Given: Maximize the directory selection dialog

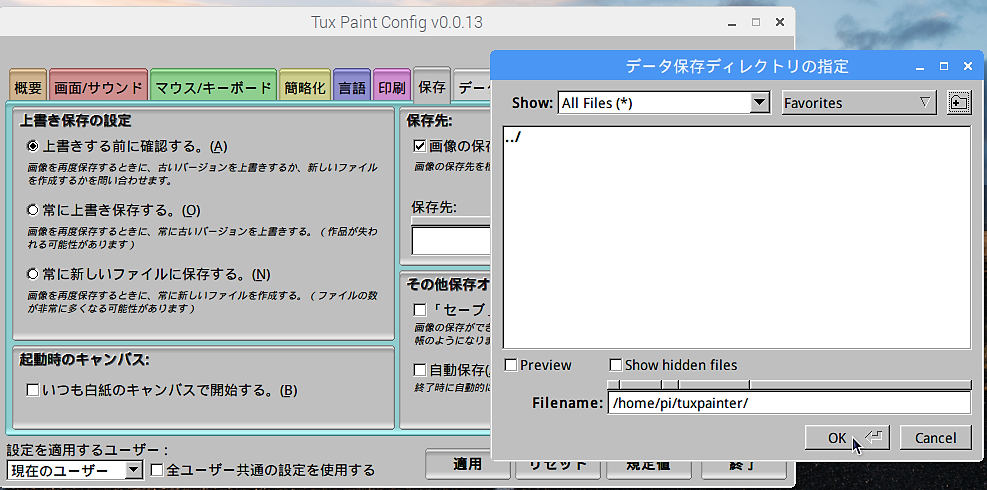Looking at the screenshot, I should click(x=944, y=66).
